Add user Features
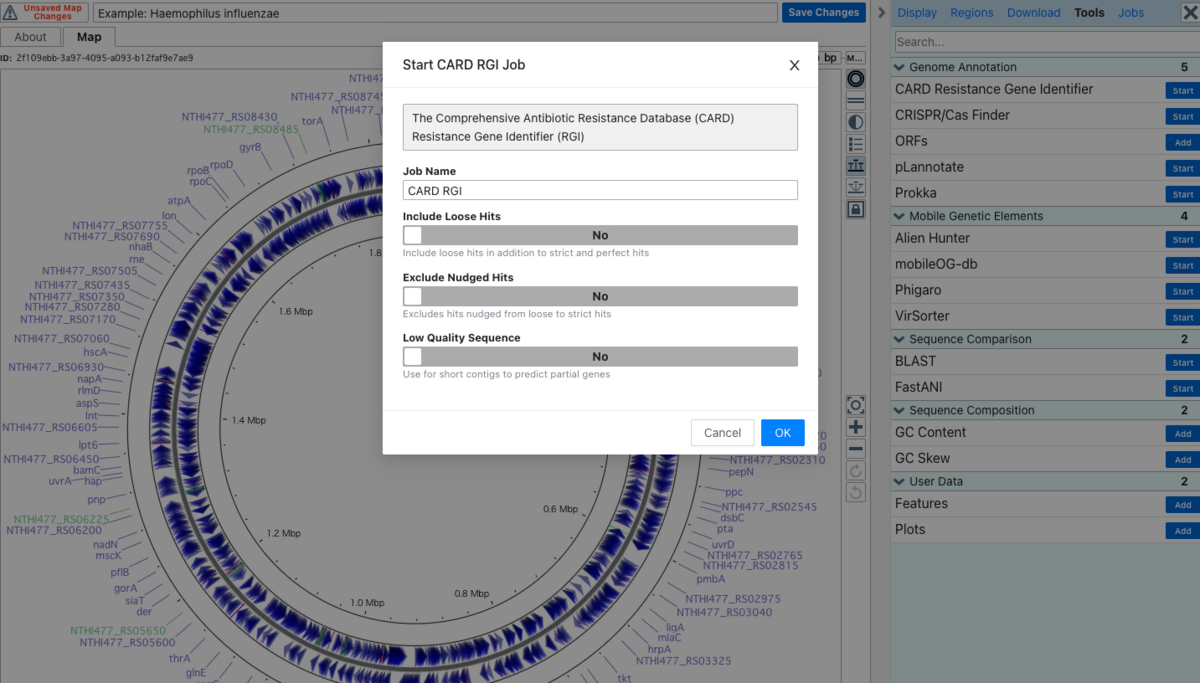The height and width of the screenshot is (683, 1200). pyautogui.click(x=1183, y=504)
